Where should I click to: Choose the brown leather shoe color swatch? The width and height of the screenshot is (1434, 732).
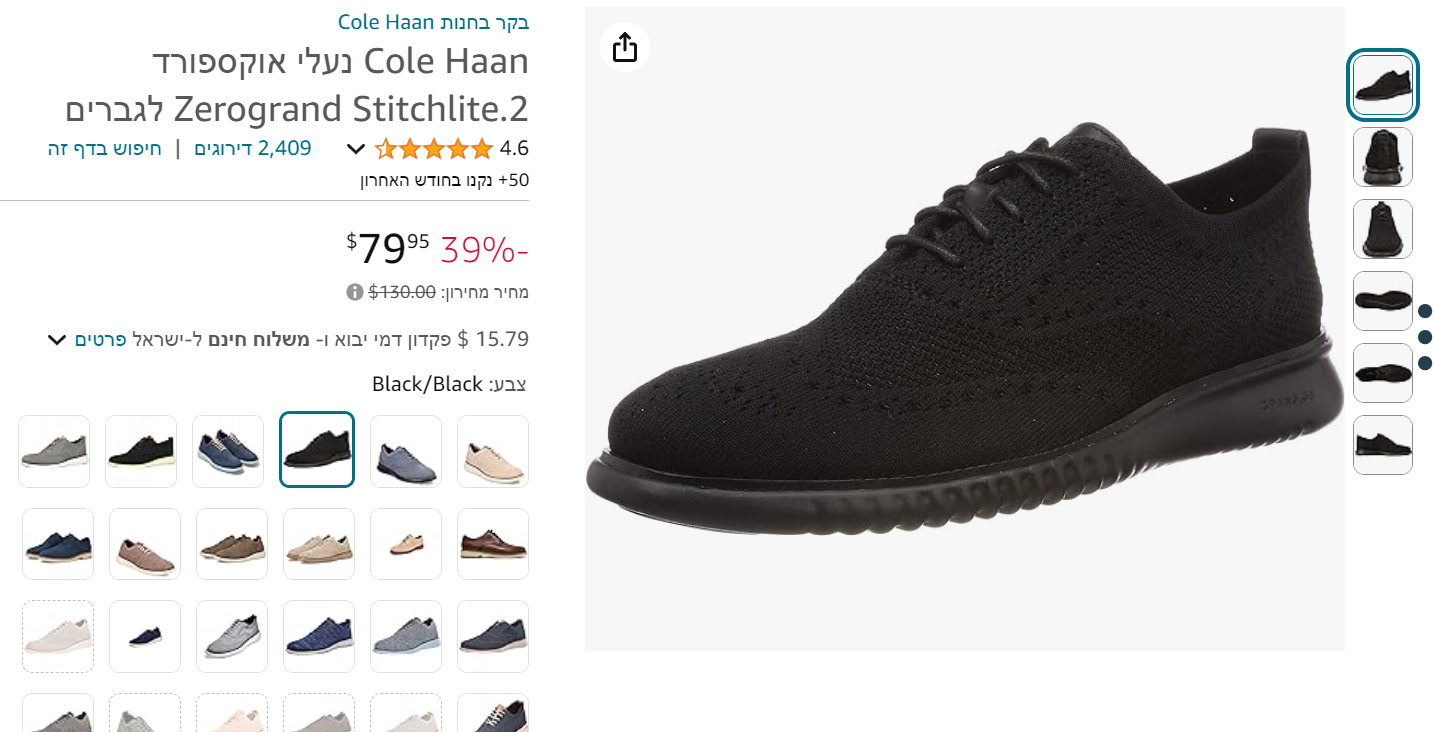tap(493, 544)
